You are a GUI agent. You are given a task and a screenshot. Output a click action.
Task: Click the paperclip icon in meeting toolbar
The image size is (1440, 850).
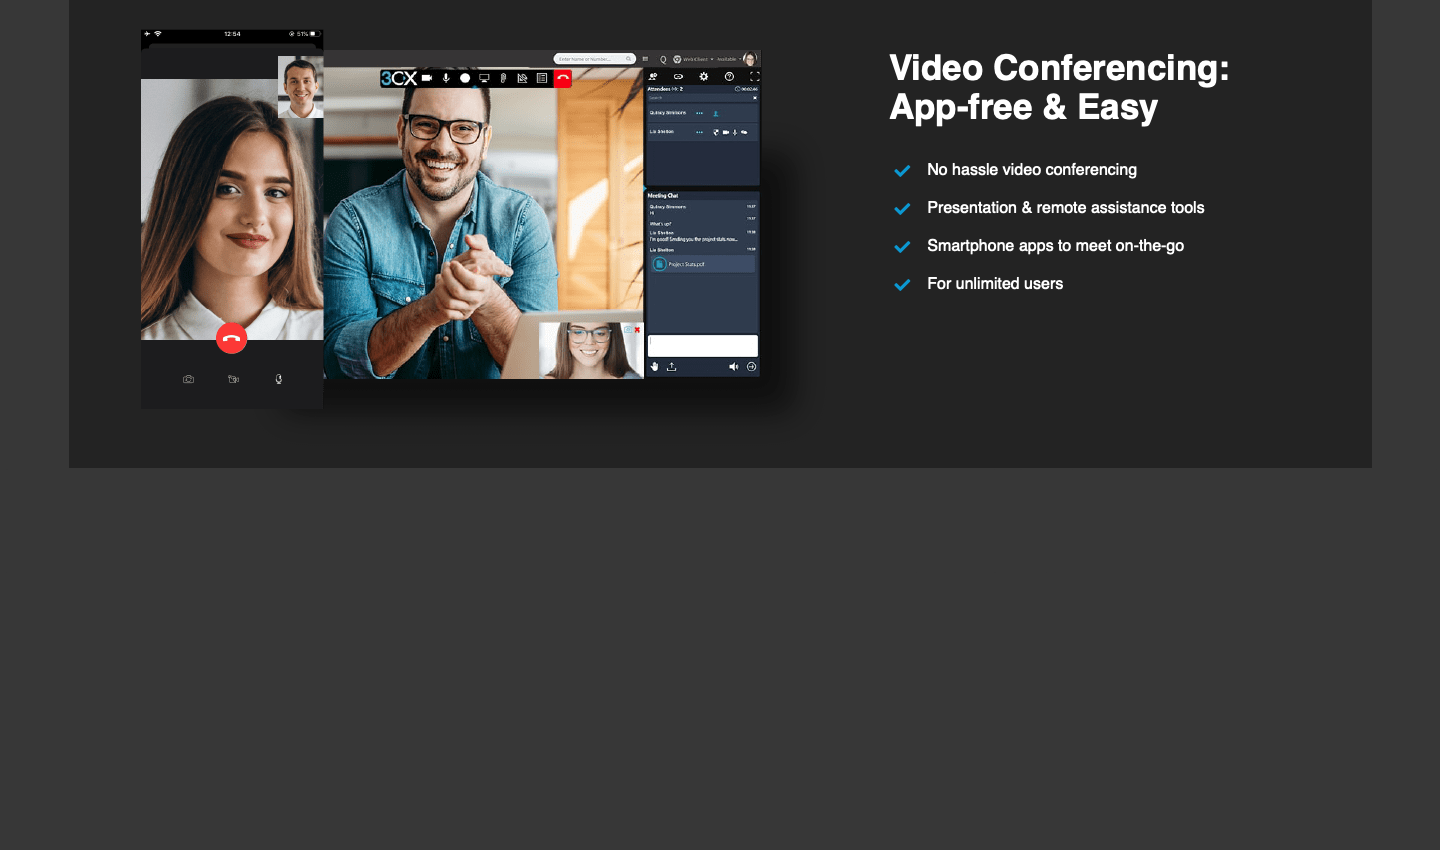(x=503, y=78)
